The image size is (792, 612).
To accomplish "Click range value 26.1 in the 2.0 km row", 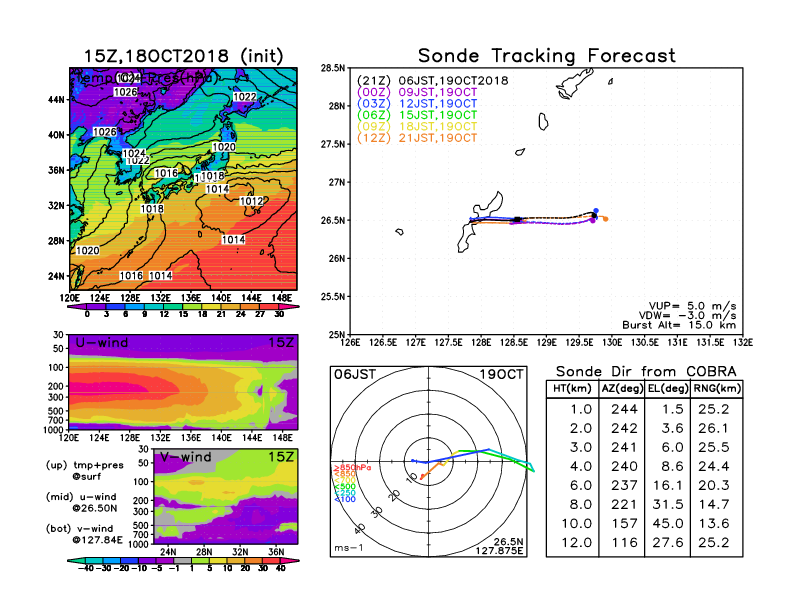I will point(713,428).
